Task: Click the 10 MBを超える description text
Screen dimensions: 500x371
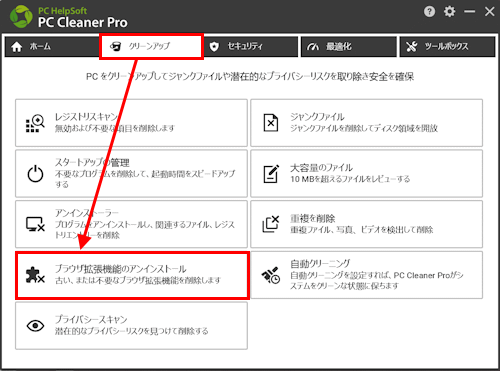Action: point(350,179)
